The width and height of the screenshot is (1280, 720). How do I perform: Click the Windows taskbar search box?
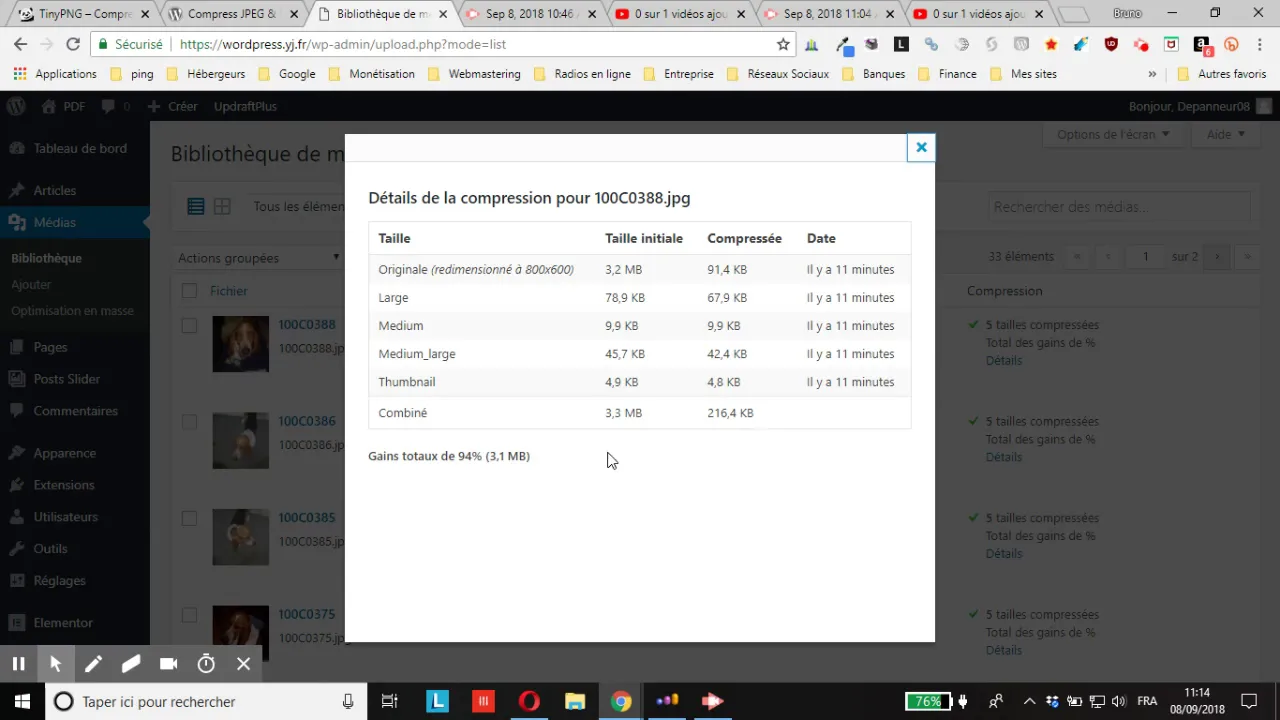pyautogui.click(x=205, y=701)
